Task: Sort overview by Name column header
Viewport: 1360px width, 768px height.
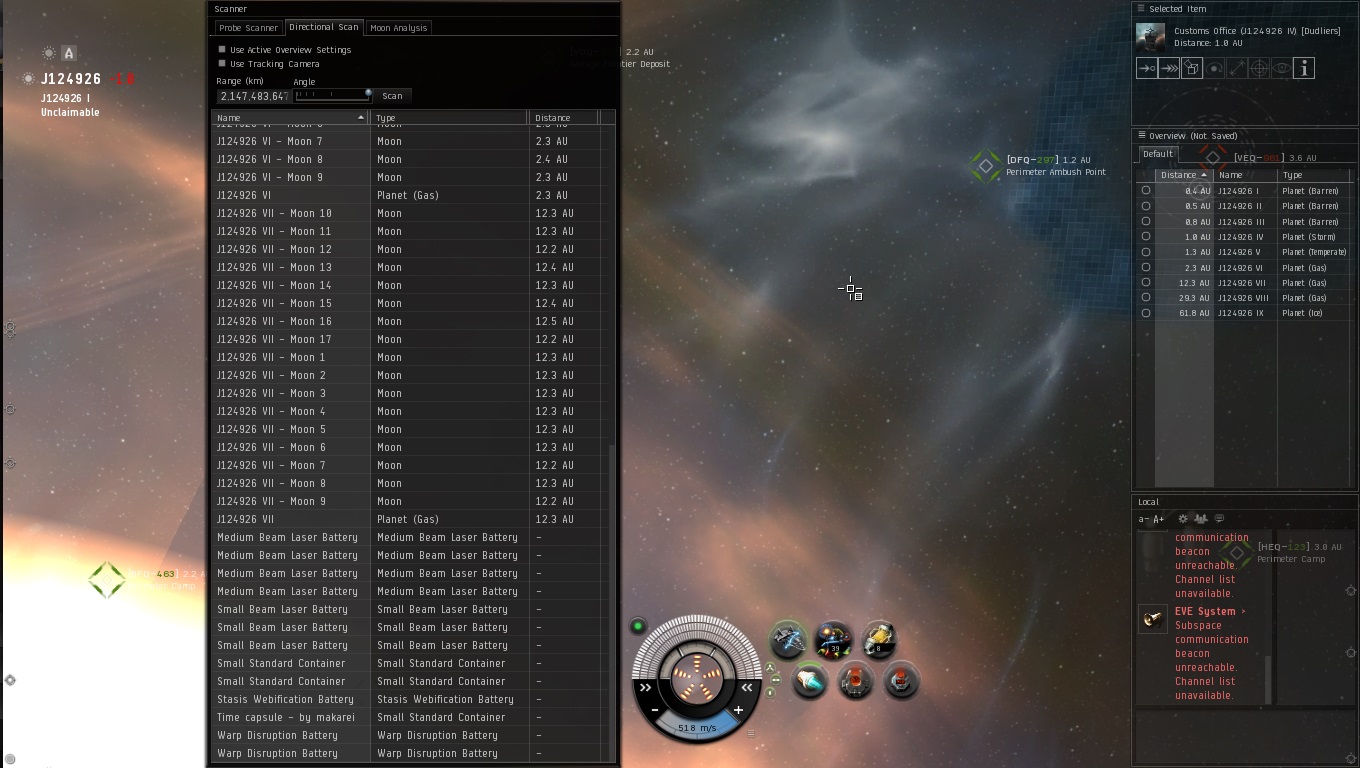Action: 1245,175
